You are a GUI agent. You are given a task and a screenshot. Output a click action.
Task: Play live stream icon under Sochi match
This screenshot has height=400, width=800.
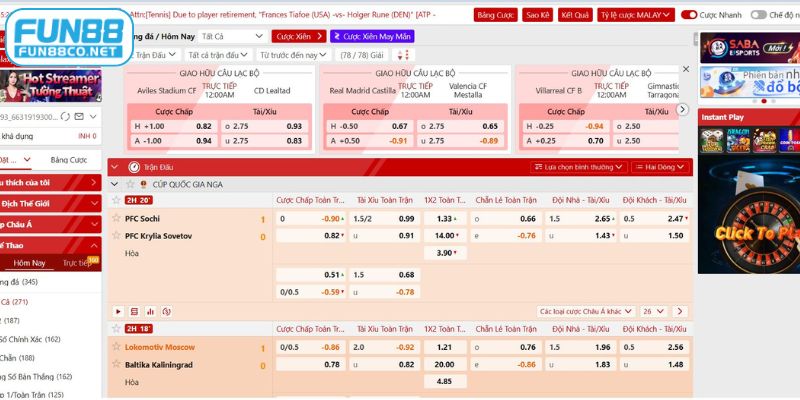[x=118, y=311]
